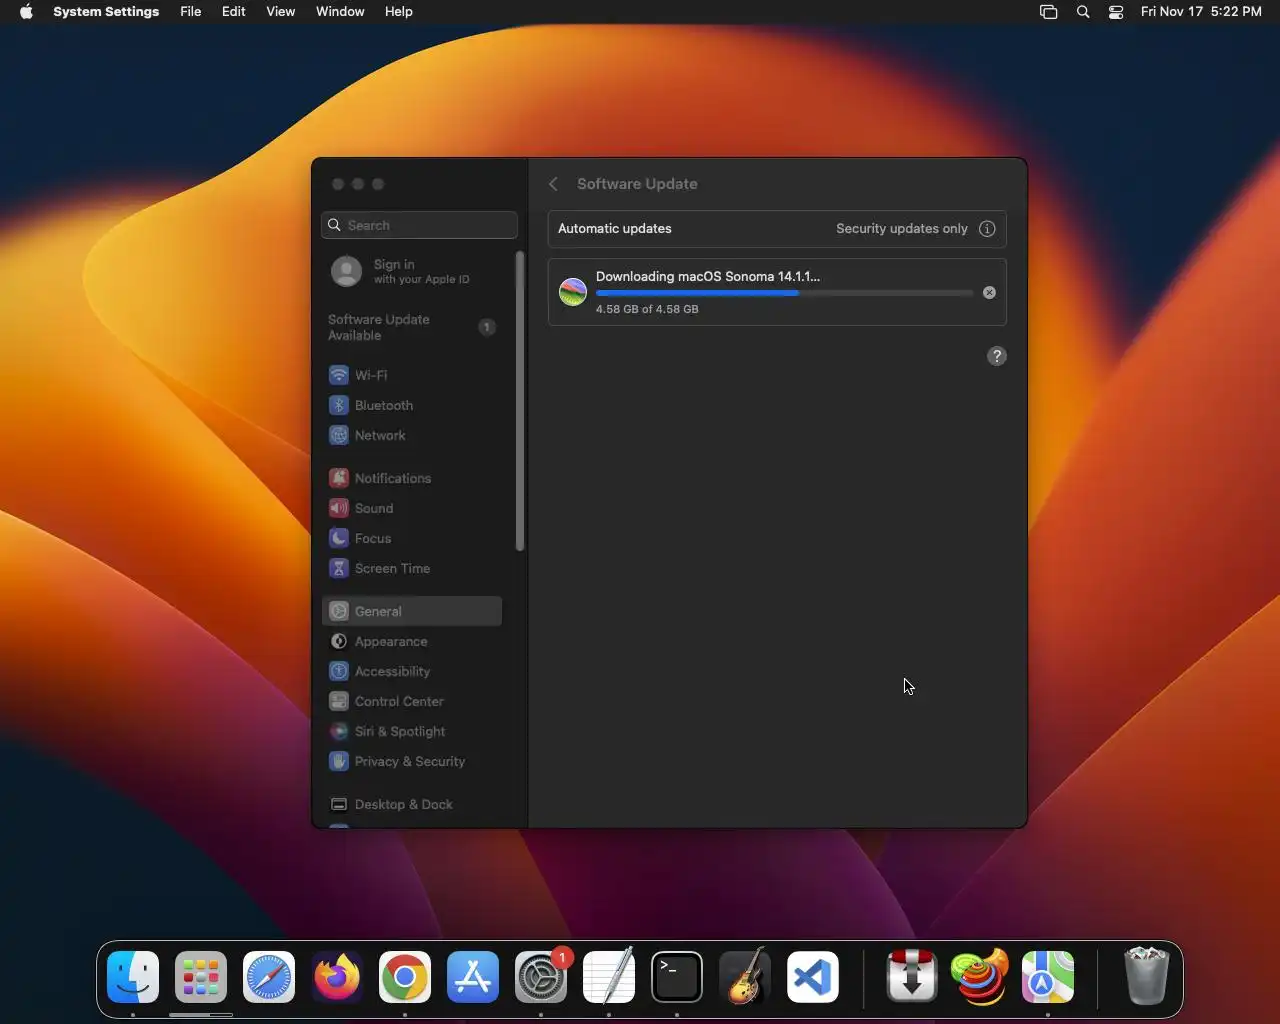Open the Edit menu
The image size is (1280, 1024).
pos(233,12)
